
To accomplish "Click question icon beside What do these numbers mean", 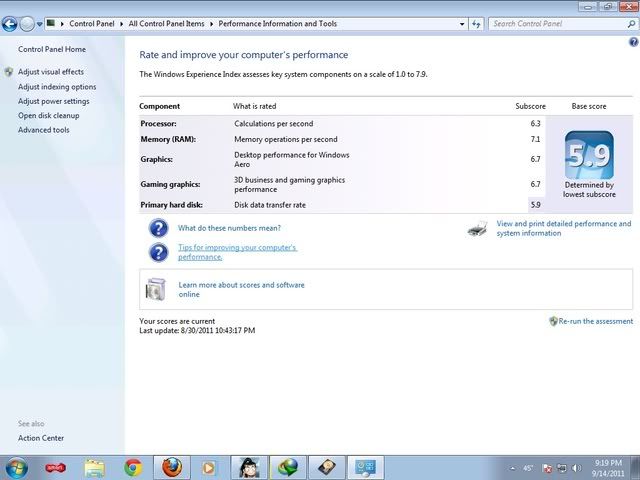I will click(x=158, y=228).
